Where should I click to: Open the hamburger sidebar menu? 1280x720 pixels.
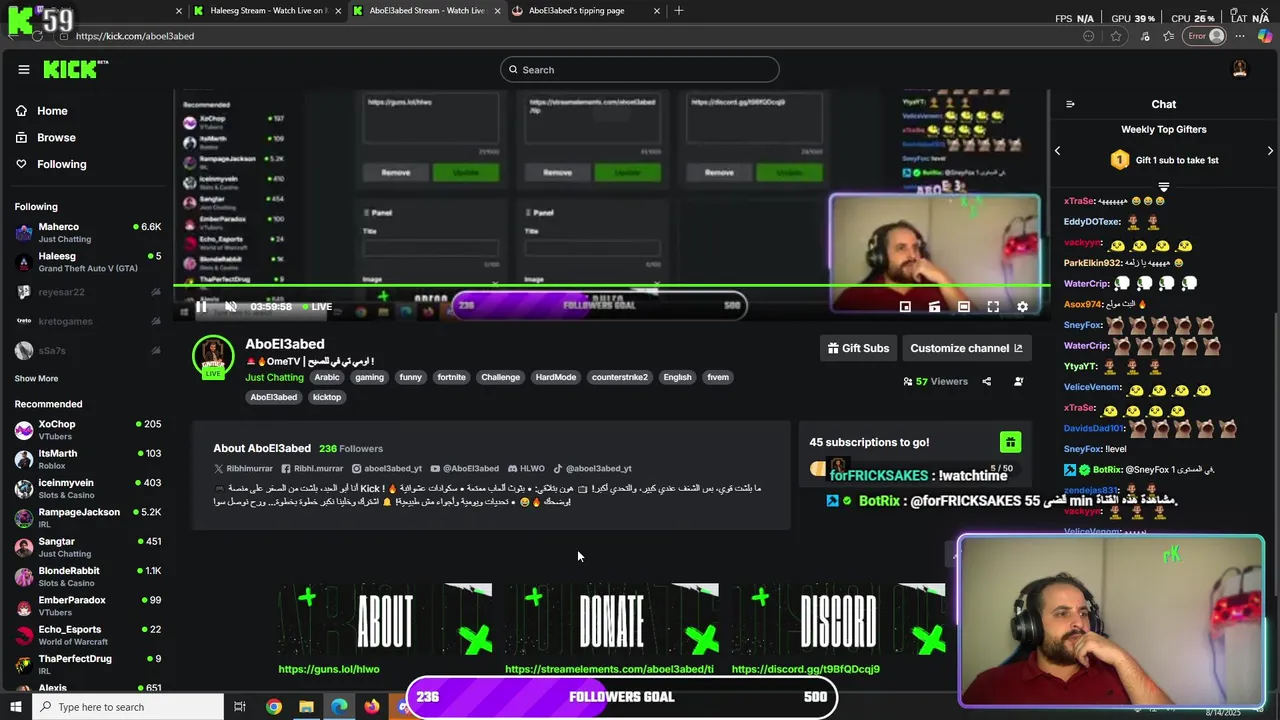coord(24,69)
